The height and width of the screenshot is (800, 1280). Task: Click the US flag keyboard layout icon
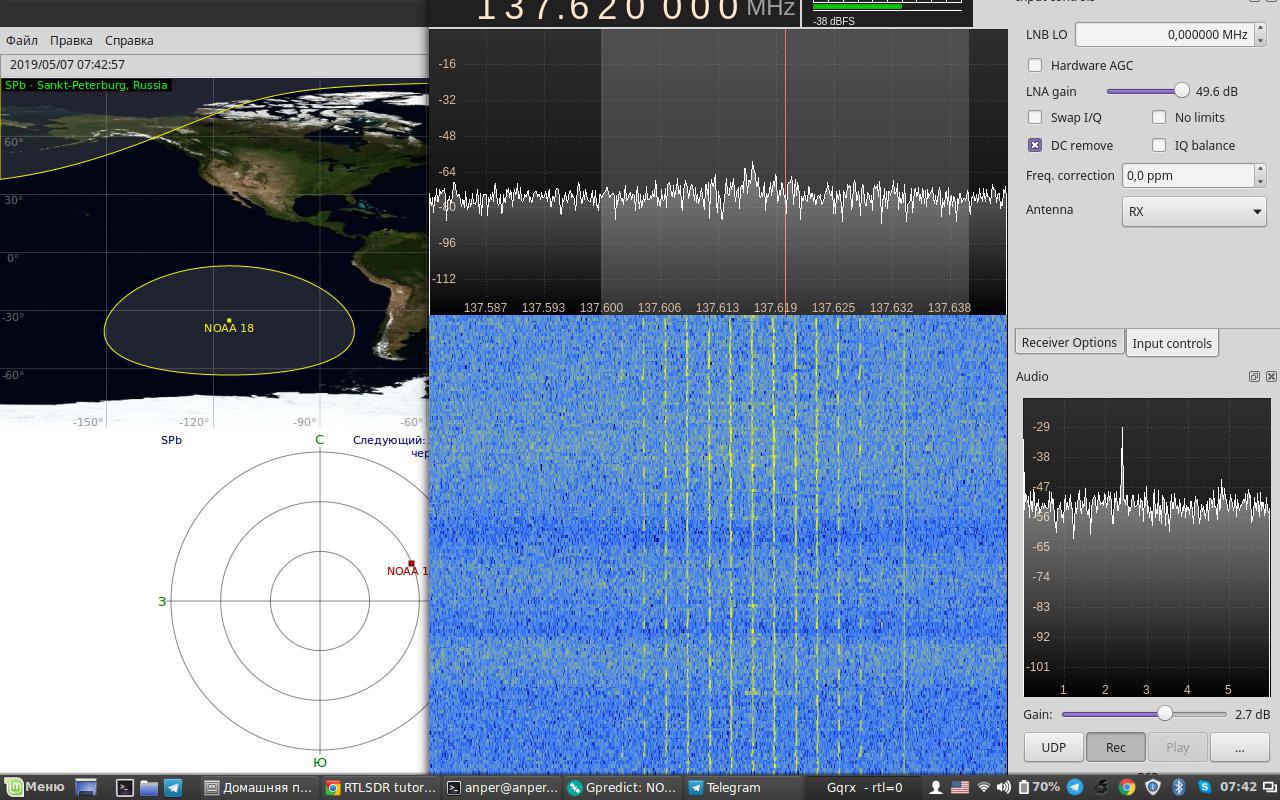[959, 788]
